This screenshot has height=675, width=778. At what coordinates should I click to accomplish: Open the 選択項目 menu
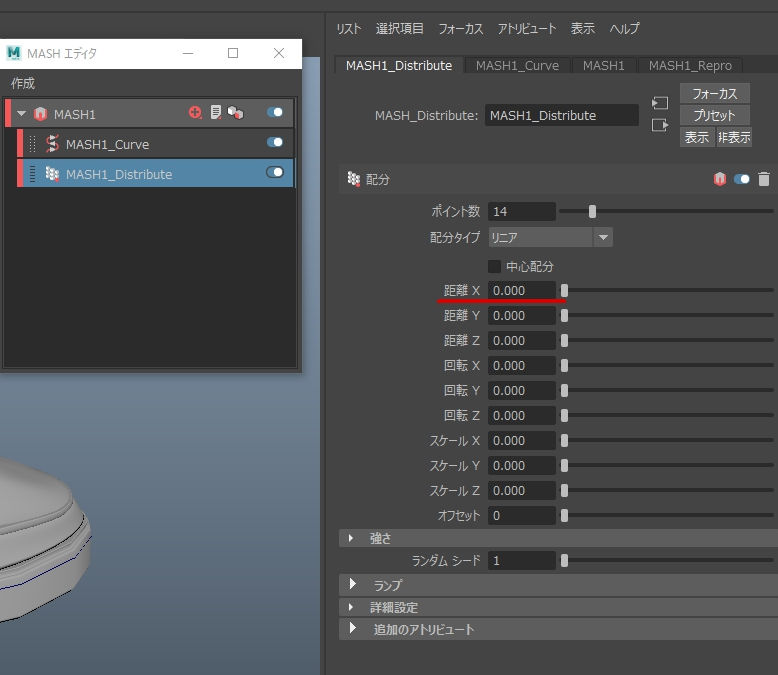point(399,29)
